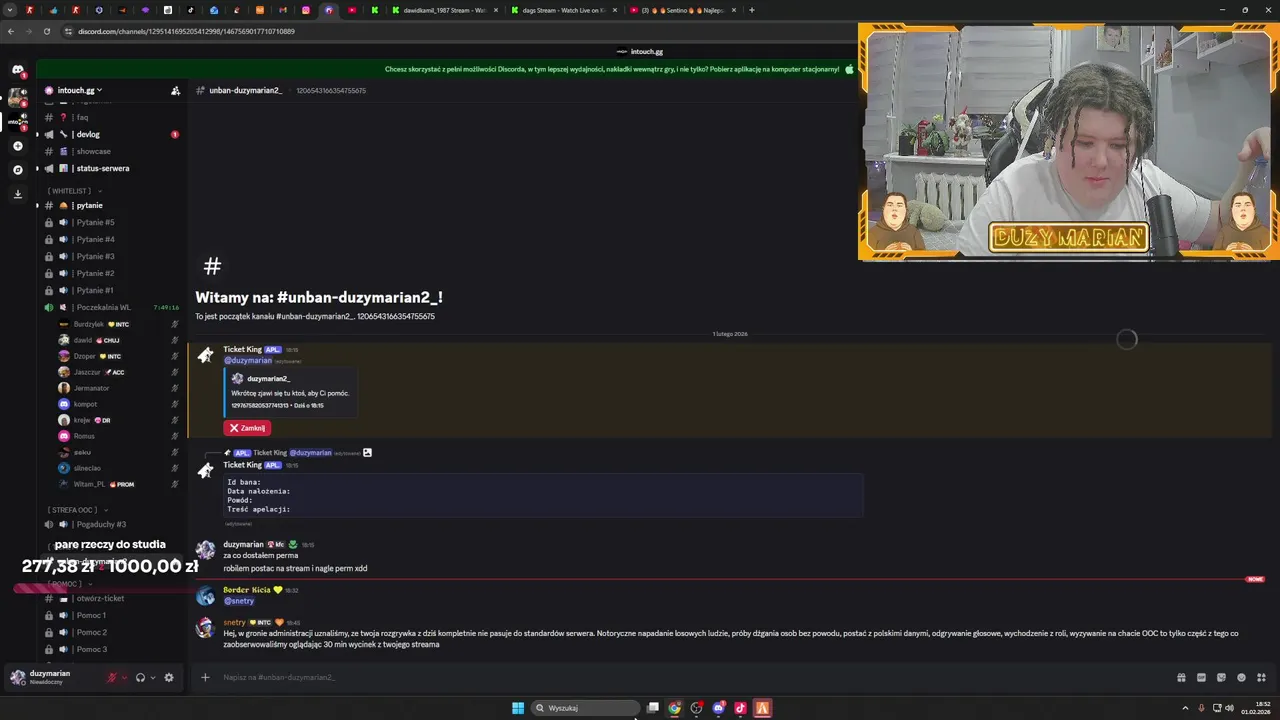Toggle muted mic icon for Romus
Viewport: 1280px width, 720px height.
pos(174,436)
